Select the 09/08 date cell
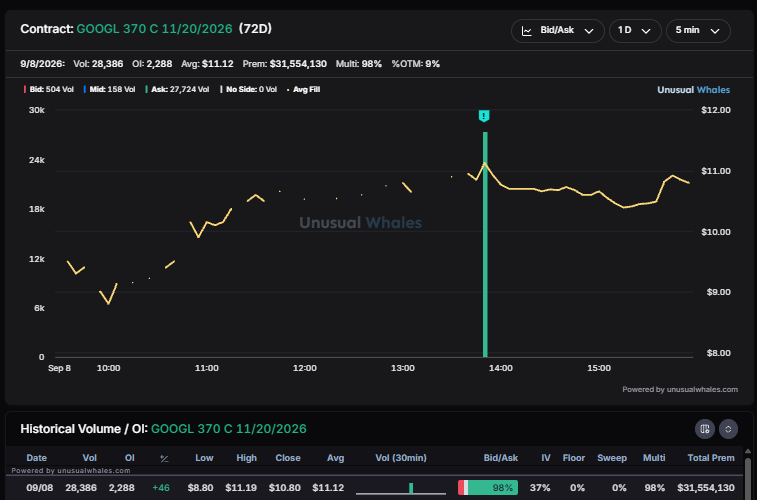This screenshot has height=500, width=757. 40,487
